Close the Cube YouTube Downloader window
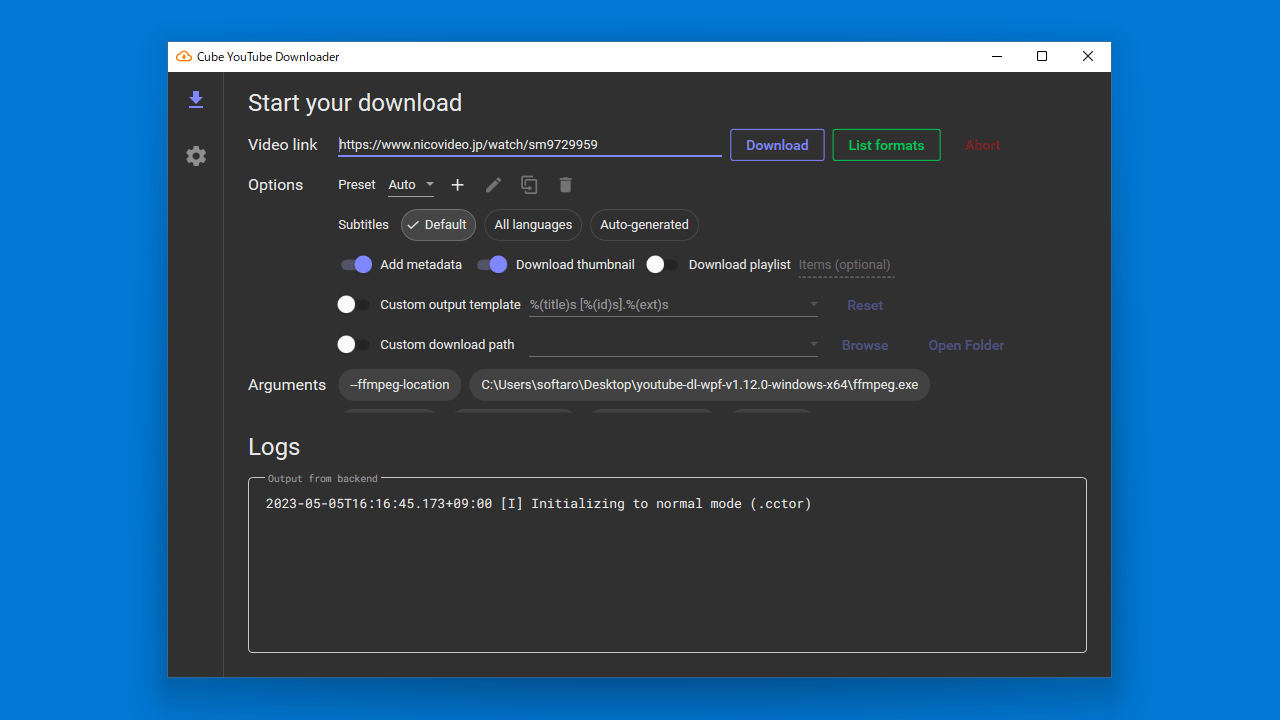 [1088, 57]
